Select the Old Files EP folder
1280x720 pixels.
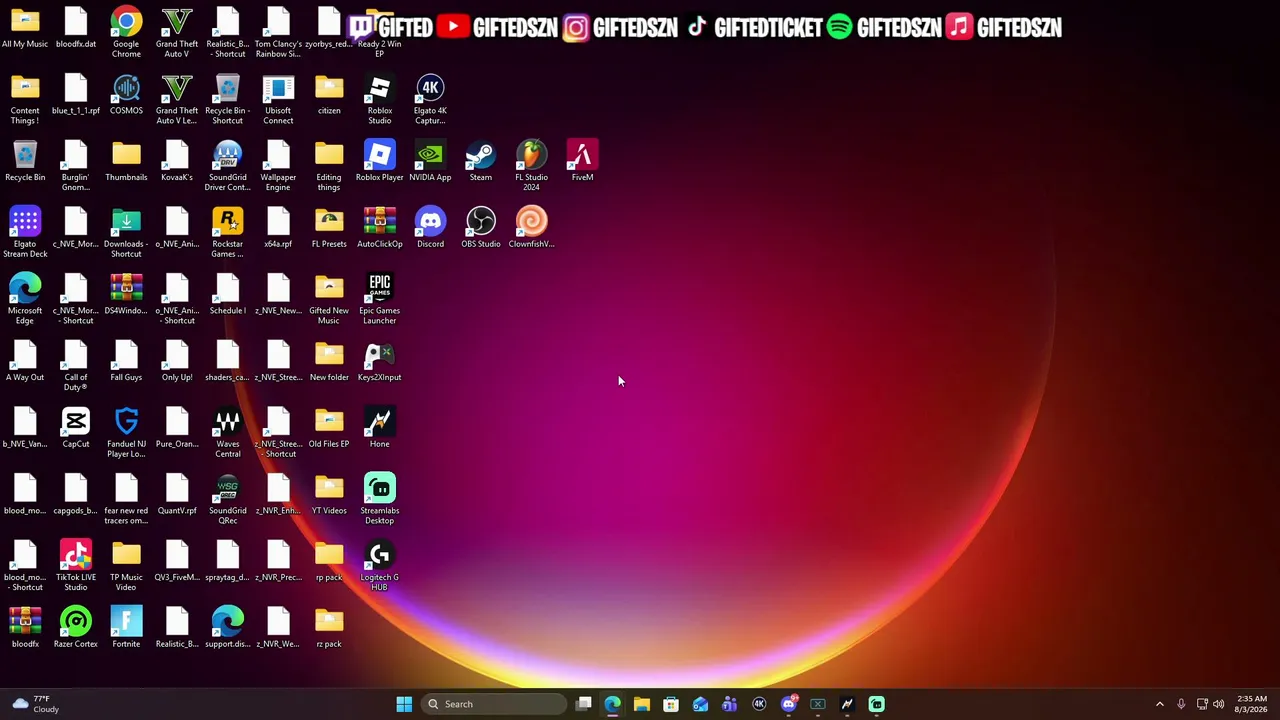(329, 428)
